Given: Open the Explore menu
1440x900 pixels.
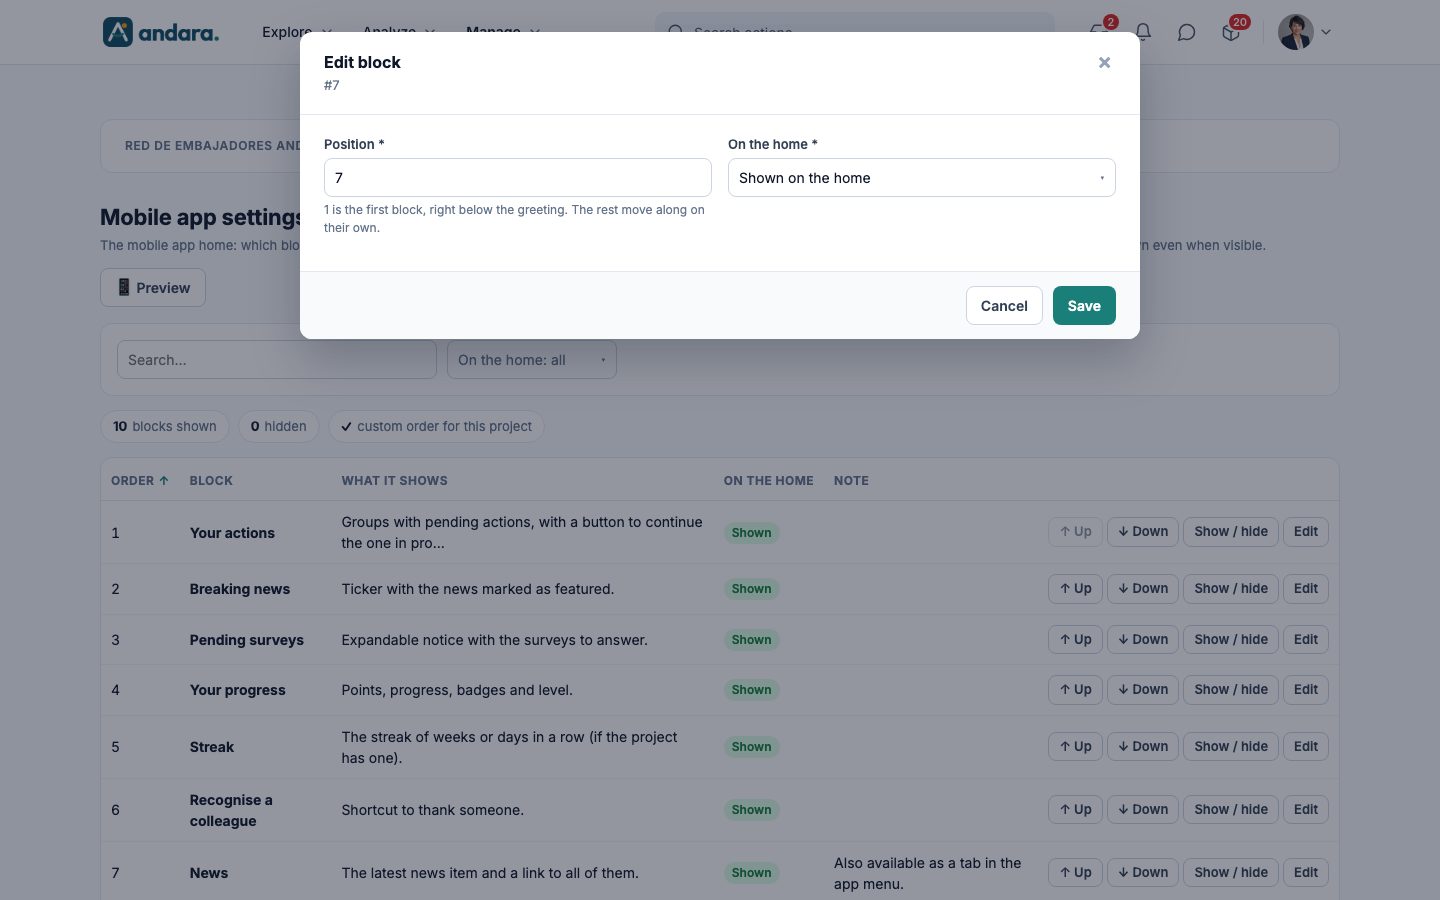Looking at the screenshot, I should [x=297, y=32].
